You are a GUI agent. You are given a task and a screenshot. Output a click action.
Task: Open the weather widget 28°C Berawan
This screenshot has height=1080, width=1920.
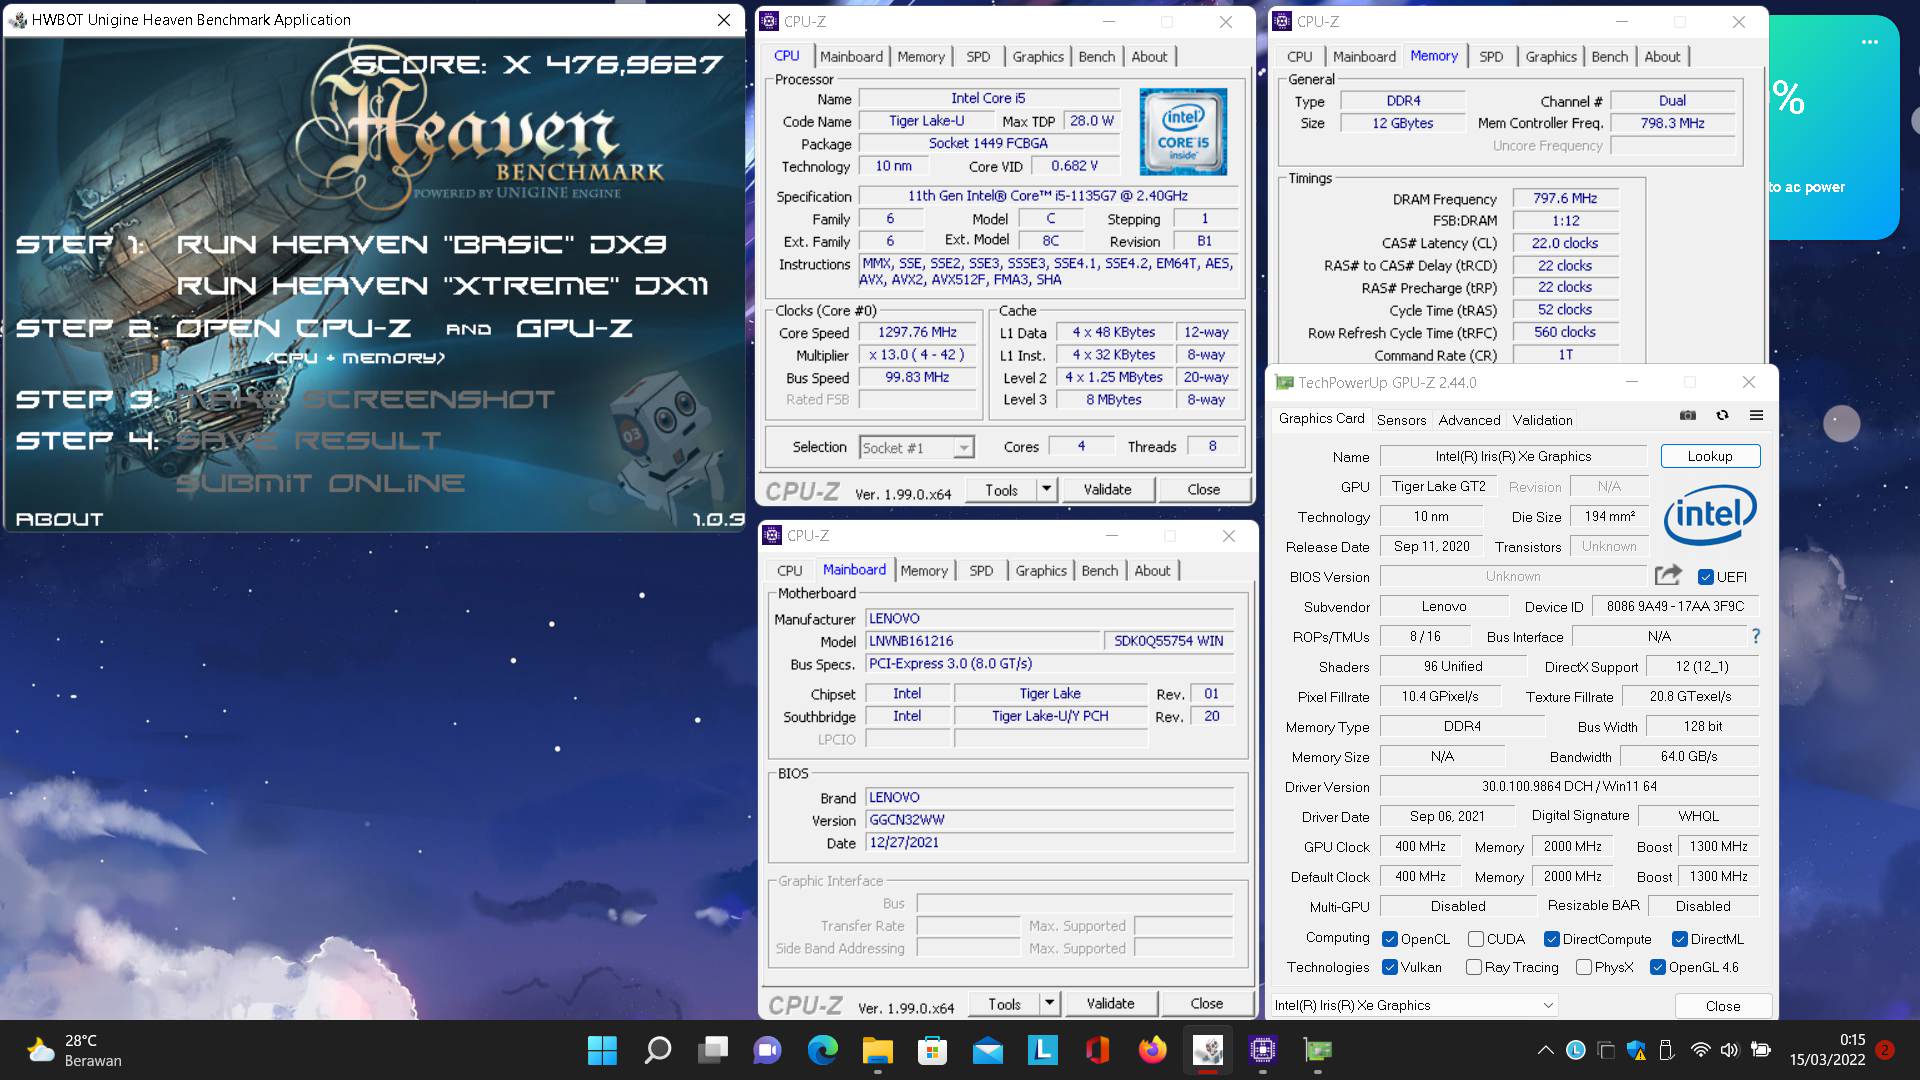[x=74, y=1050]
